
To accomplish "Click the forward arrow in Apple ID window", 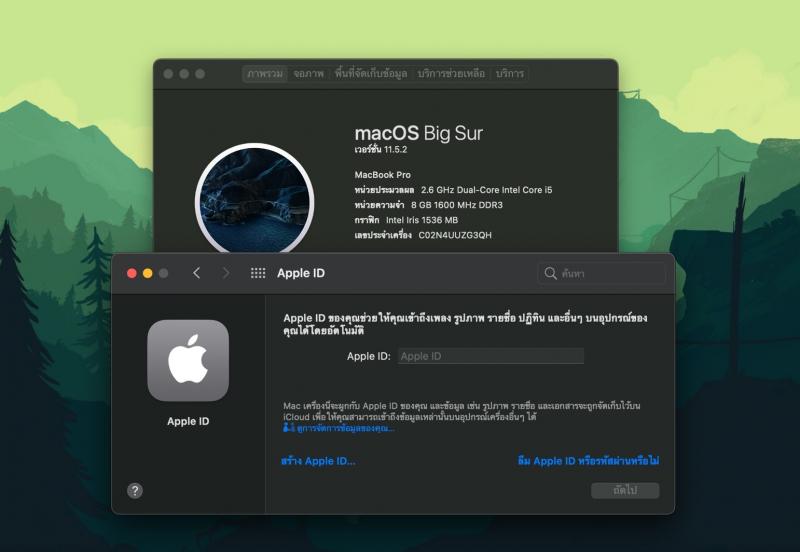I will click(x=226, y=273).
